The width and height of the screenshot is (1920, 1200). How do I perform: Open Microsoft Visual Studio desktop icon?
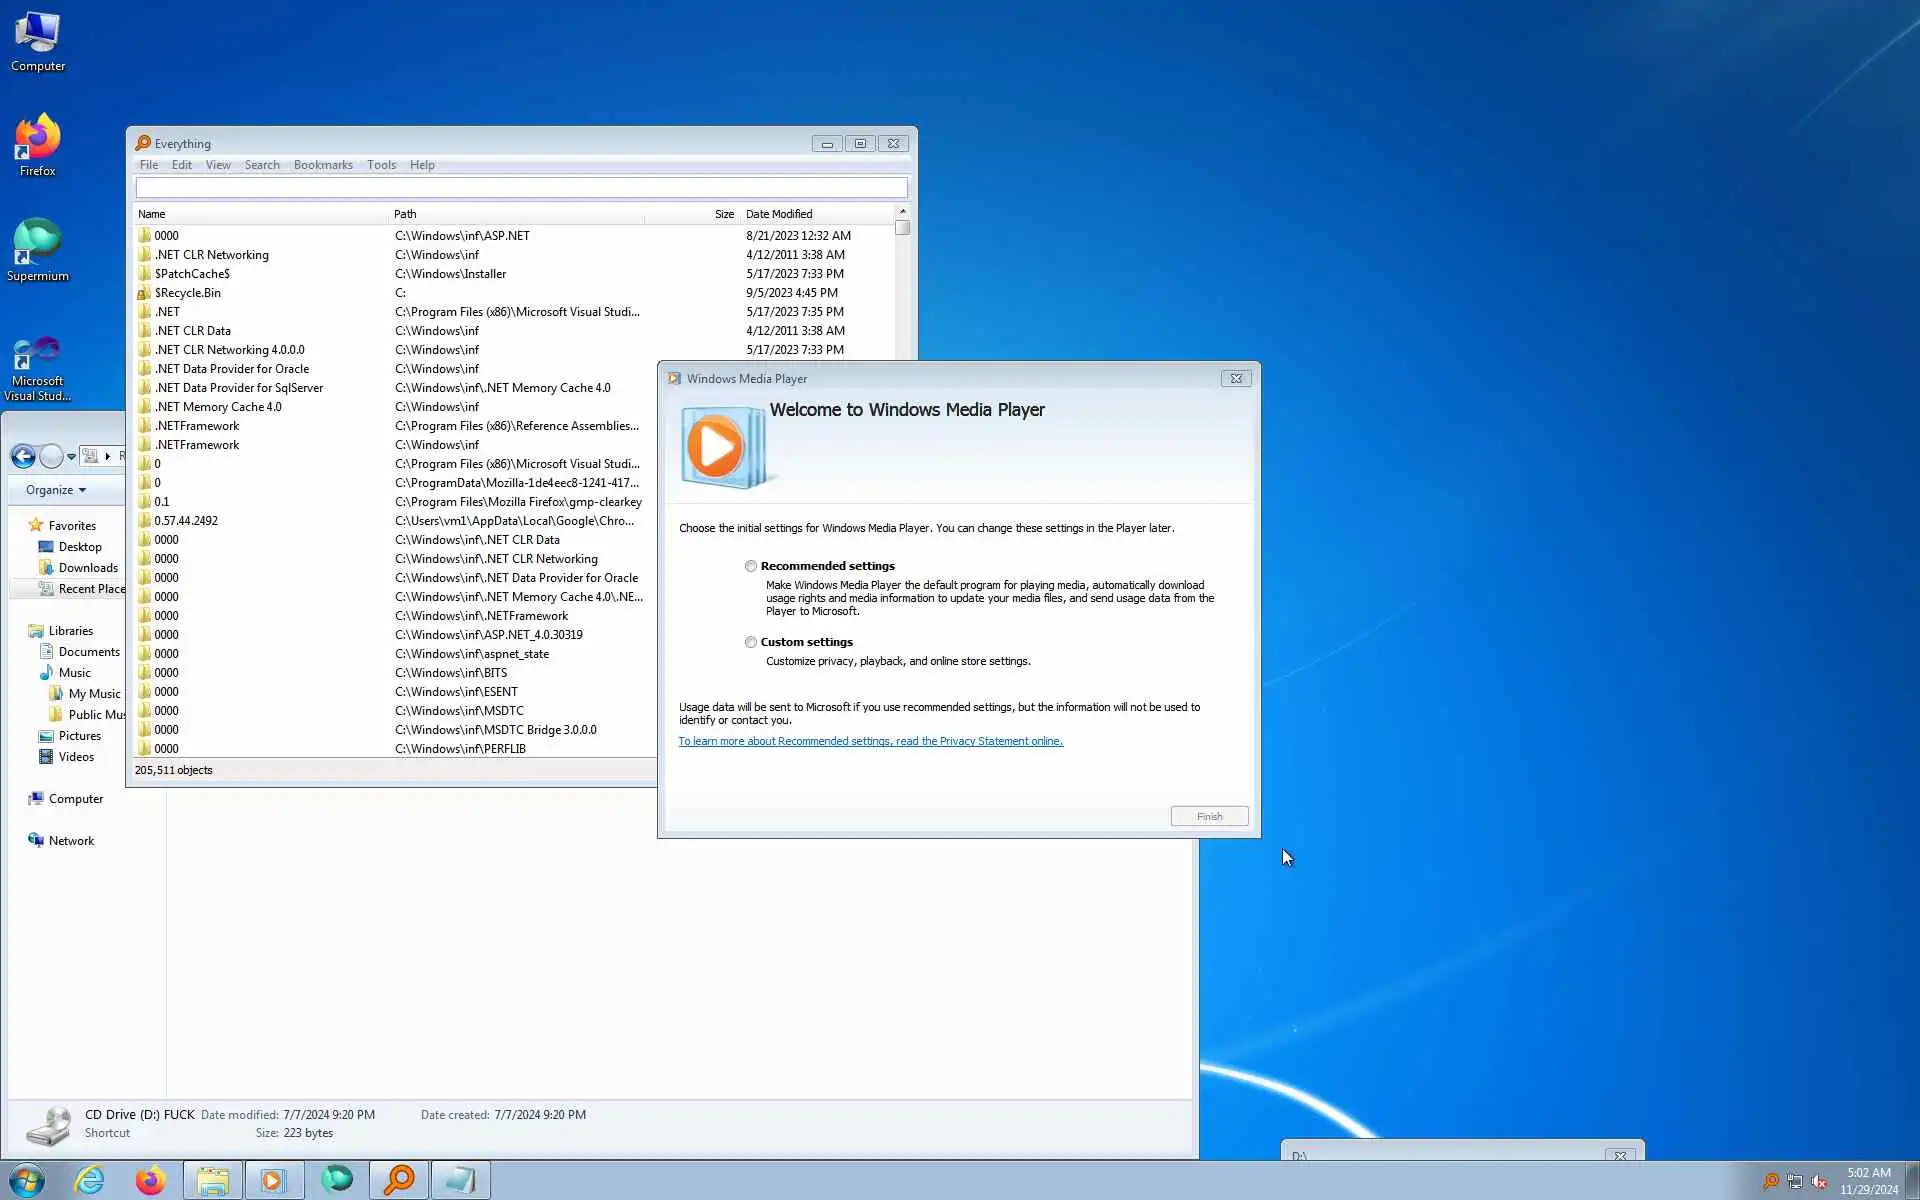[37, 355]
